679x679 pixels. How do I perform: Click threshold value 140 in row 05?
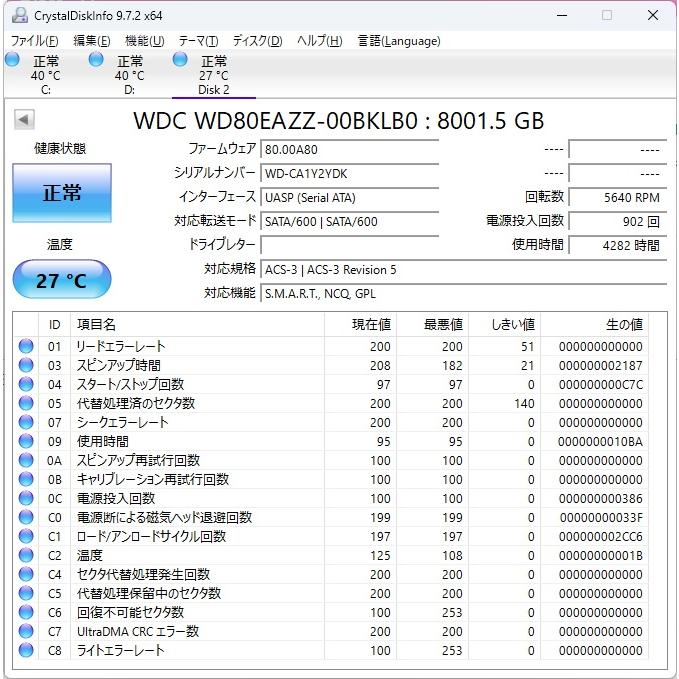(x=524, y=404)
